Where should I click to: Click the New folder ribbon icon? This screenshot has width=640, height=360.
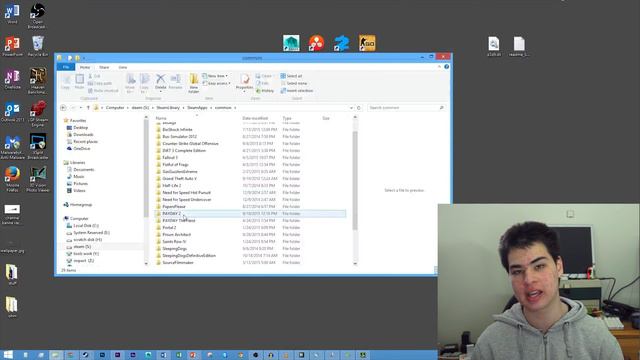tap(194, 83)
